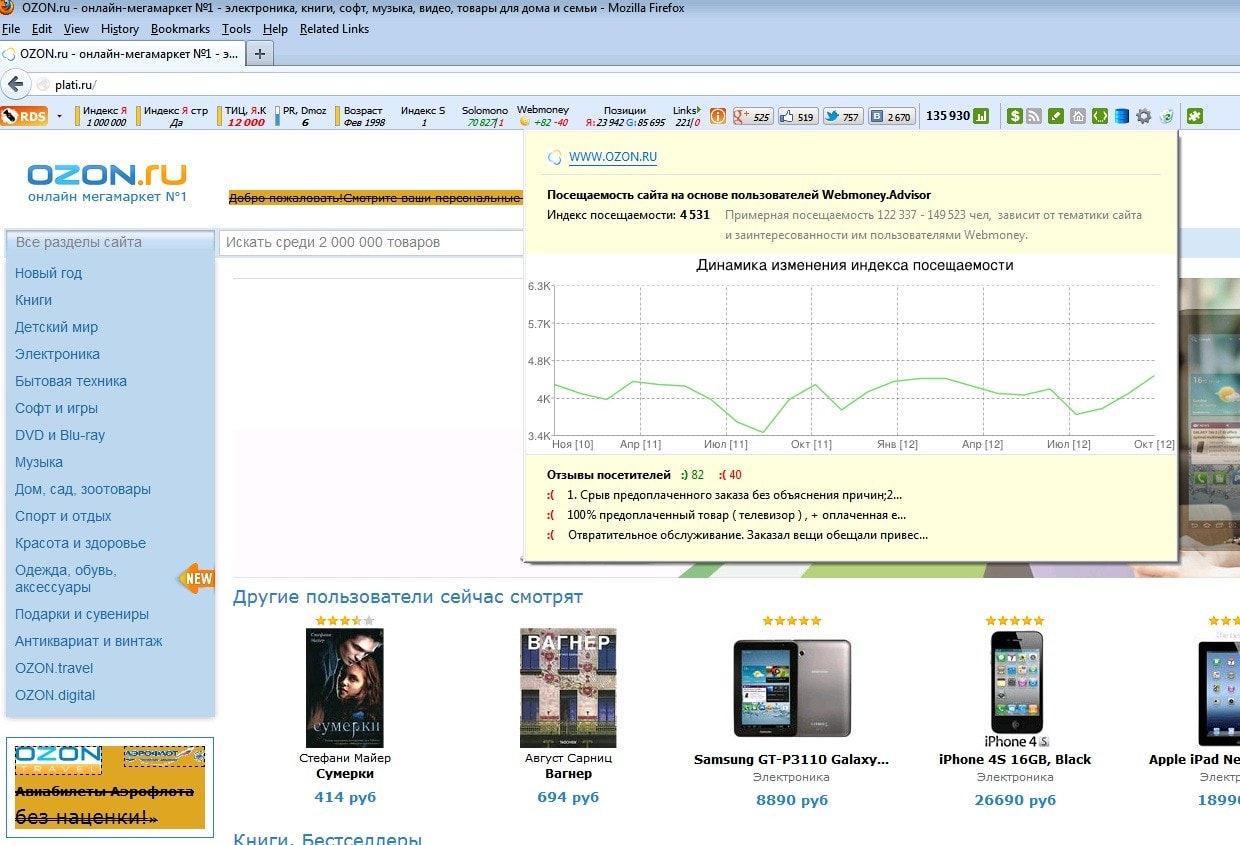Image resolution: width=1240 pixels, height=845 pixels.
Task: Open the OZON.travel link
Action: (x=54, y=668)
